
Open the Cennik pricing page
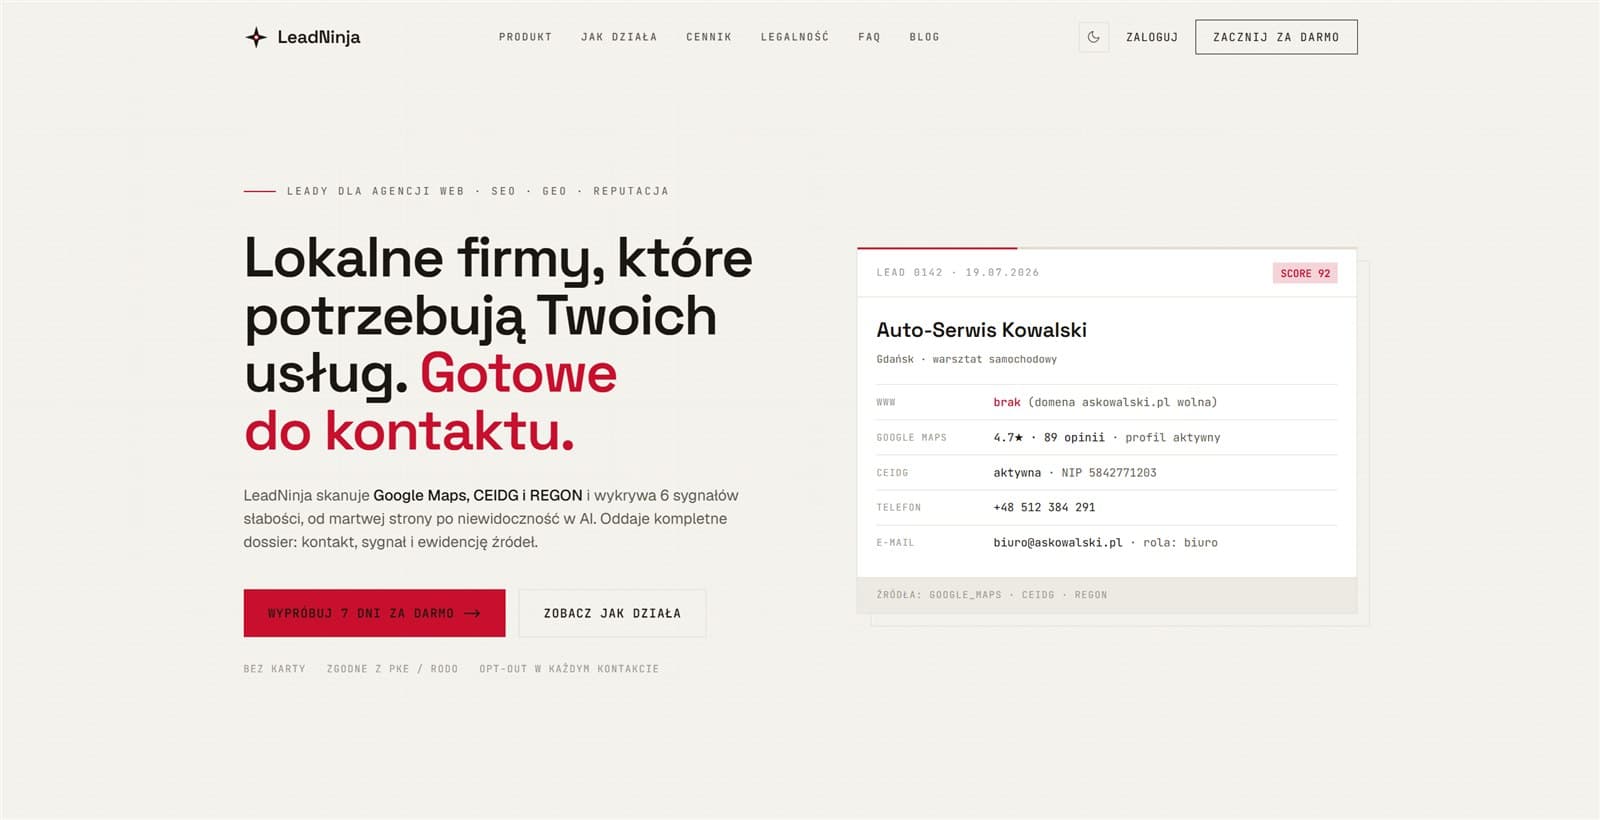point(709,37)
